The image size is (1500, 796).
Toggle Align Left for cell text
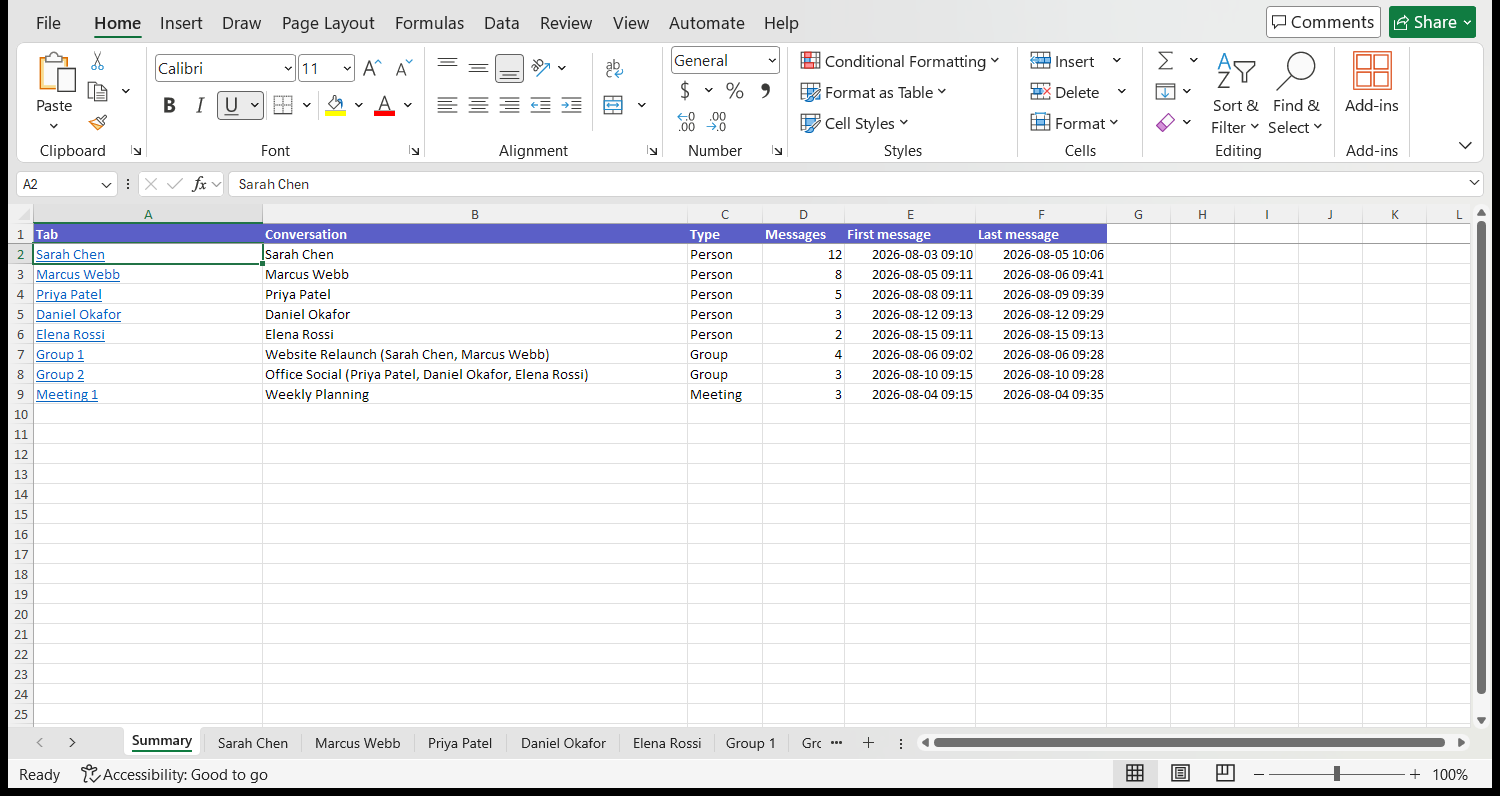[448, 105]
